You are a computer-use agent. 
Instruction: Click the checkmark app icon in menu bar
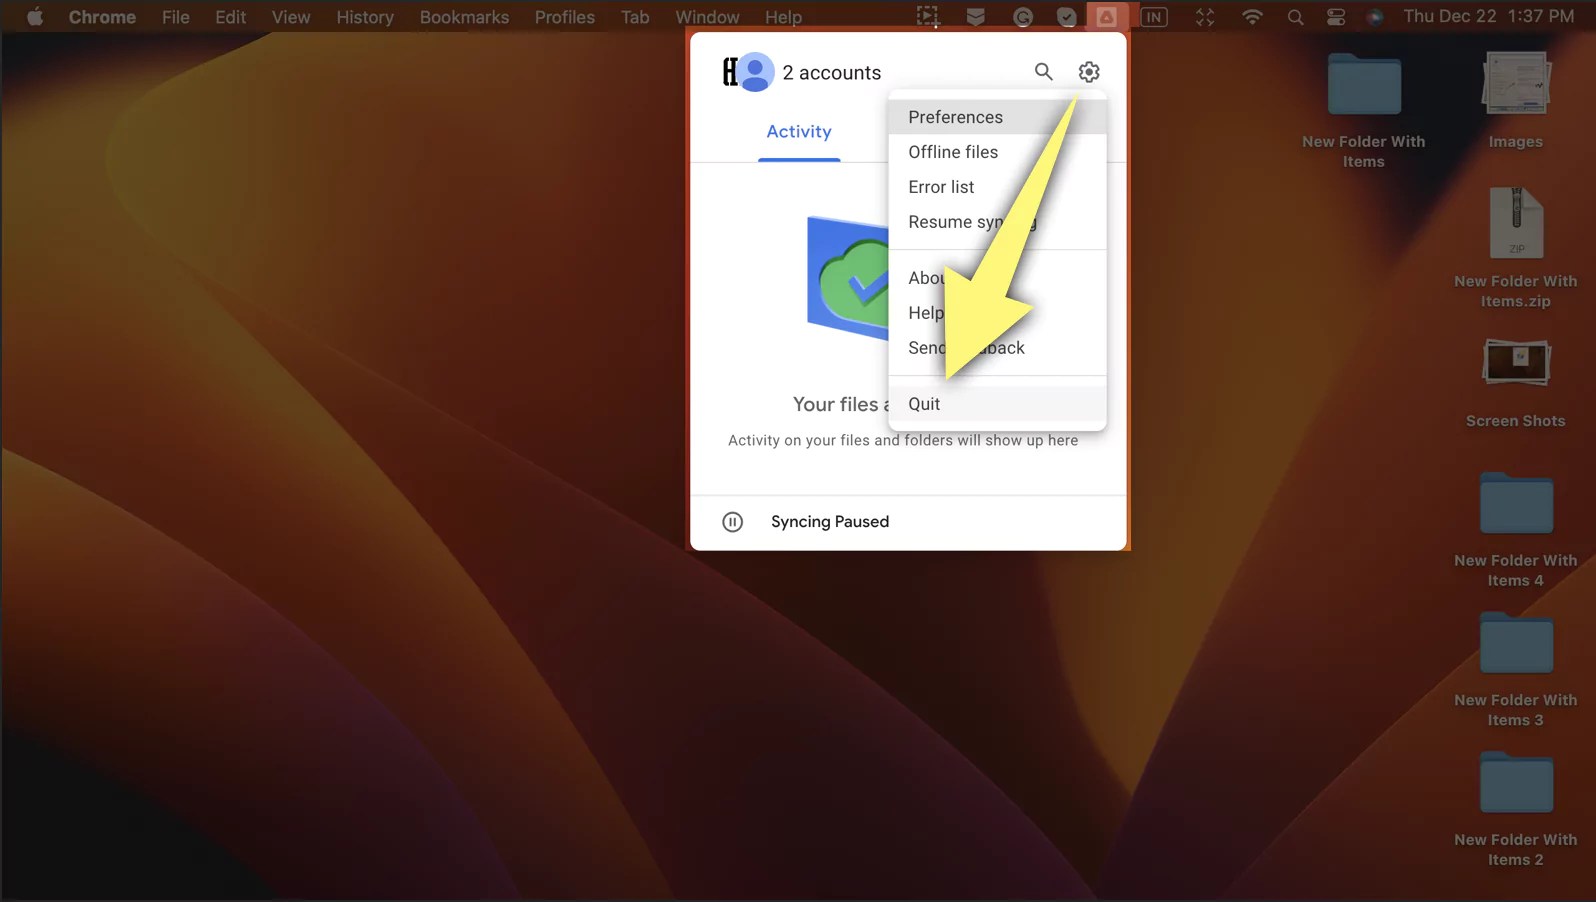point(1066,17)
